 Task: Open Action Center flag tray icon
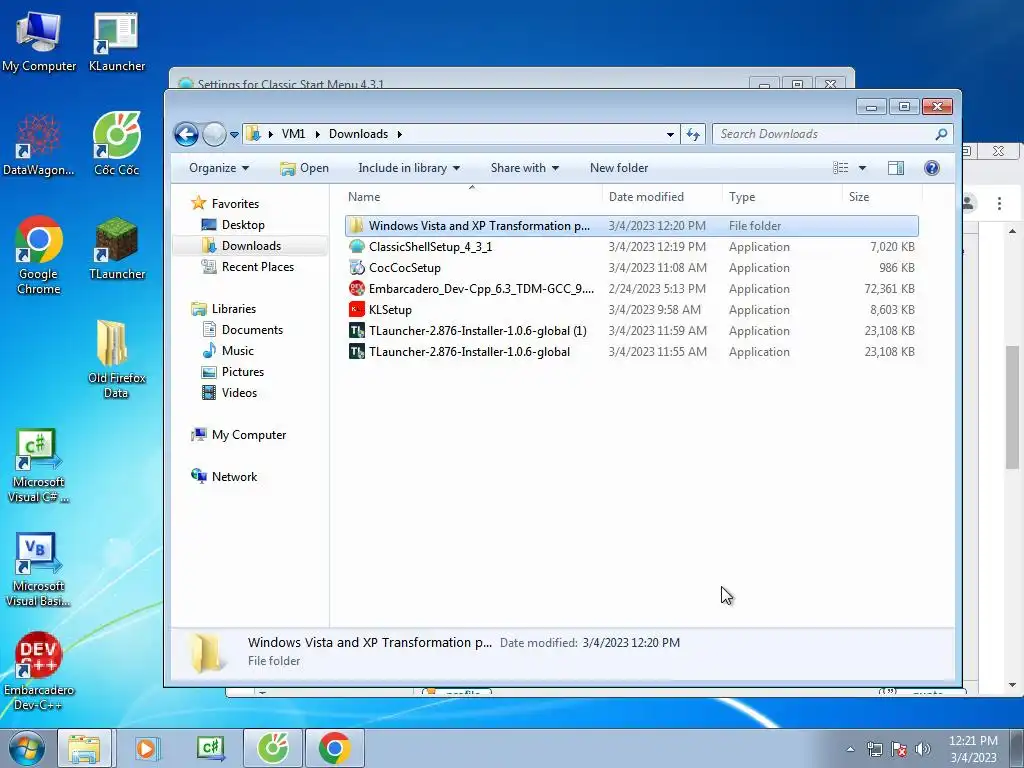point(899,749)
